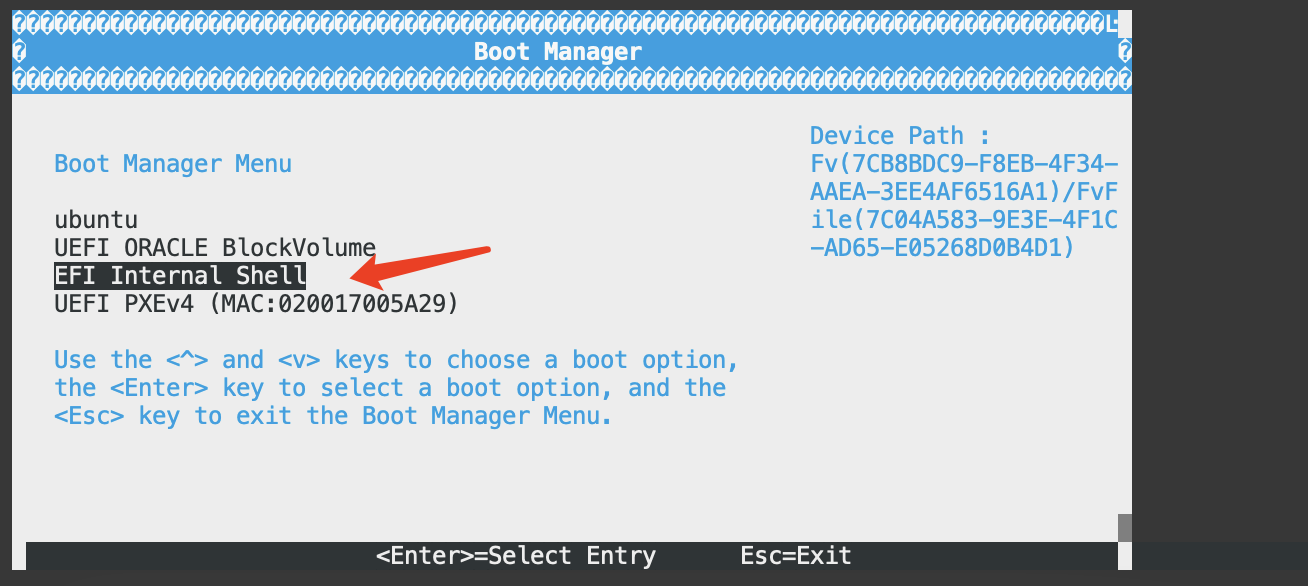Choose the UEFI ORACLE BlockVolume entry

click(x=215, y=248)
